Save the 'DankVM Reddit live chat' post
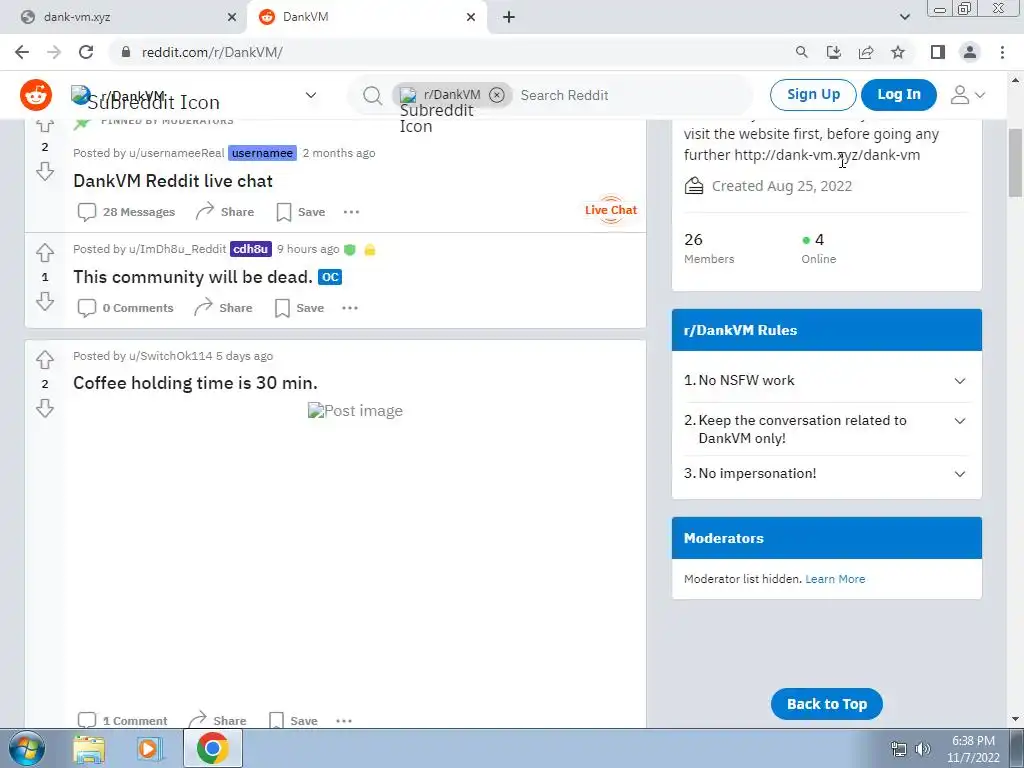Viewport: 1024px width, 768px height. click(x=300, y=212)
